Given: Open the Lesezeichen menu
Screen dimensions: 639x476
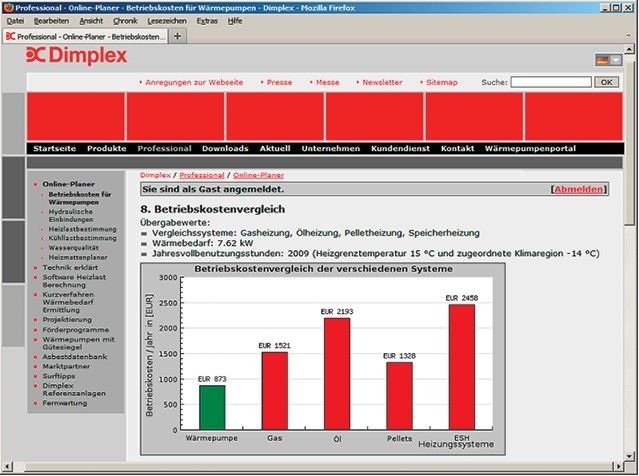Looking at the screenshot, I should pyautogui.click(x=167, y=21).
